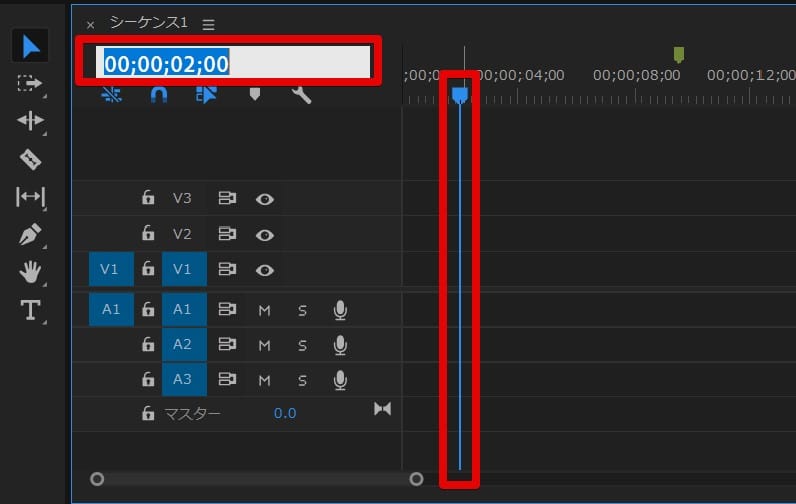Select the Hand tool
Image resolution: width=796 pixels, height=504 pixels.
[x=30, y=272]
